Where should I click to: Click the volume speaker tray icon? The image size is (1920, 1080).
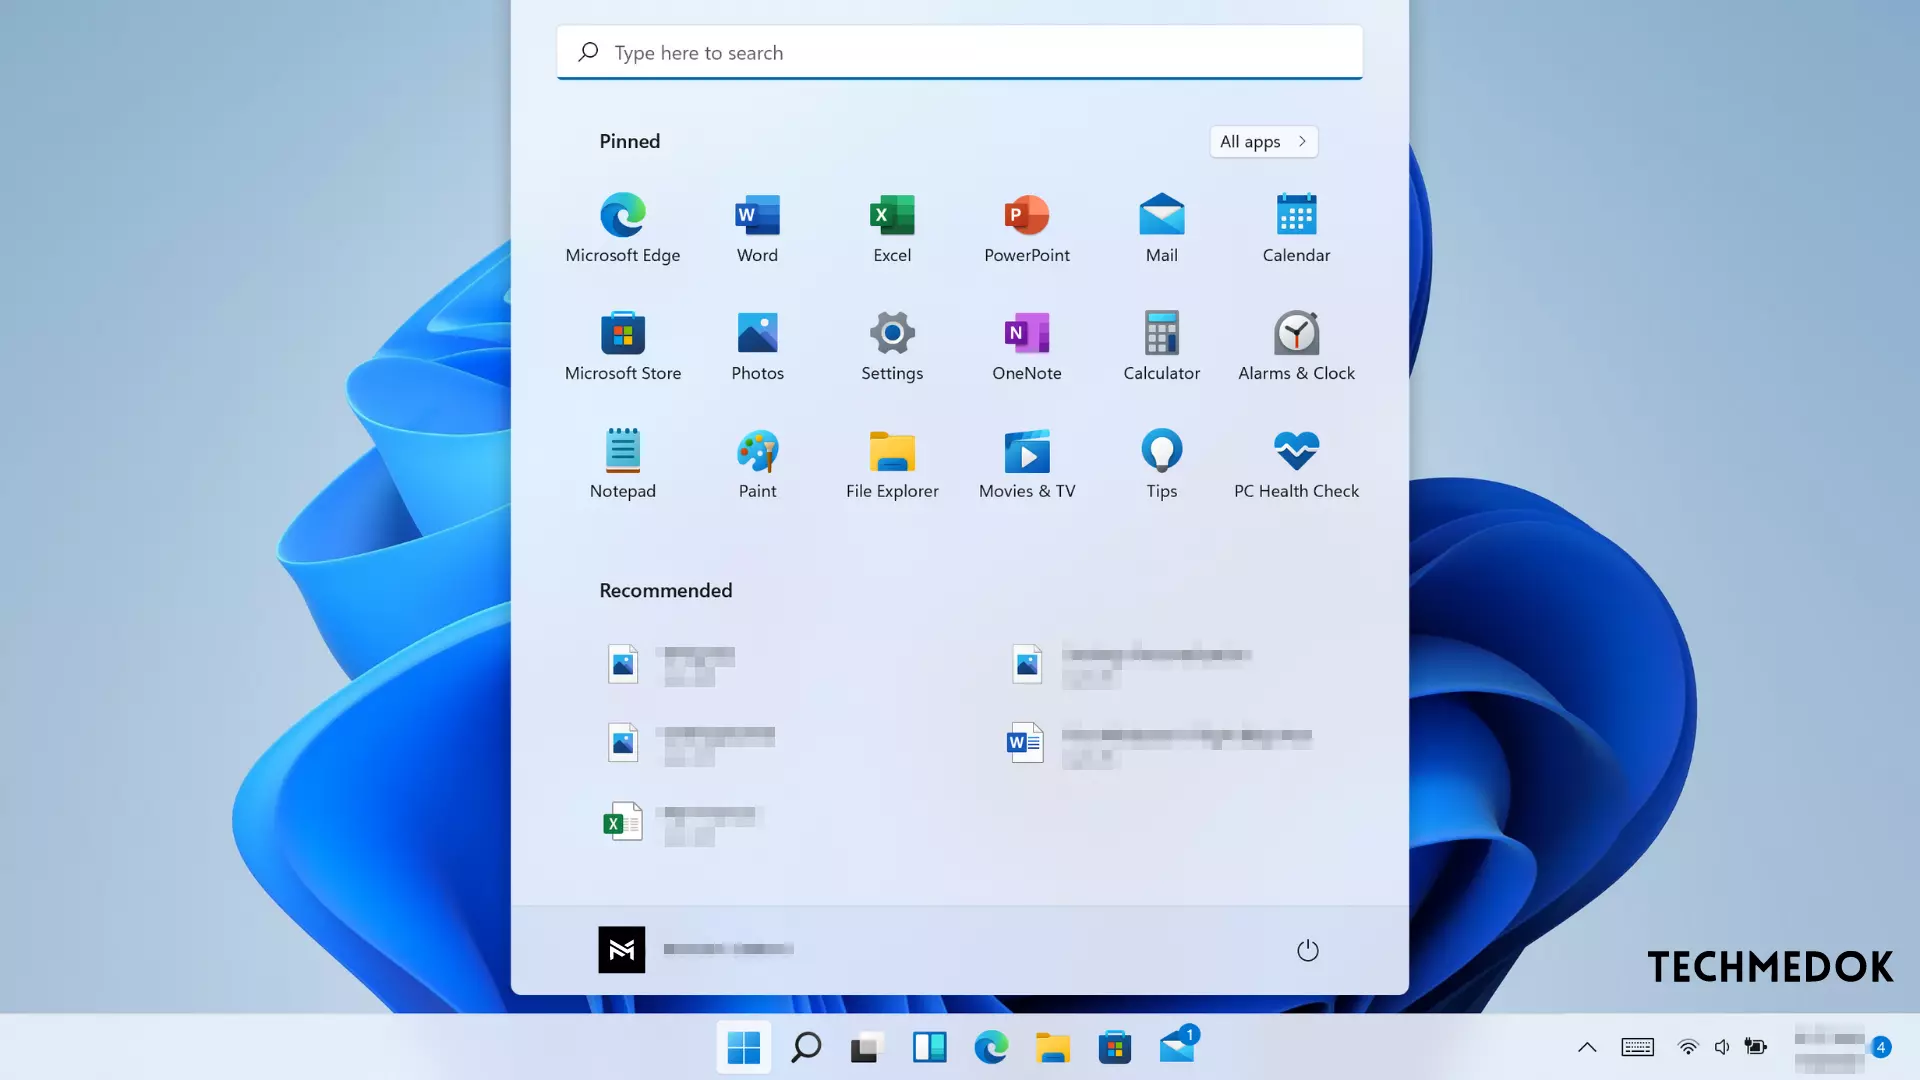pyautogui.click(x=1722, y=1047)
